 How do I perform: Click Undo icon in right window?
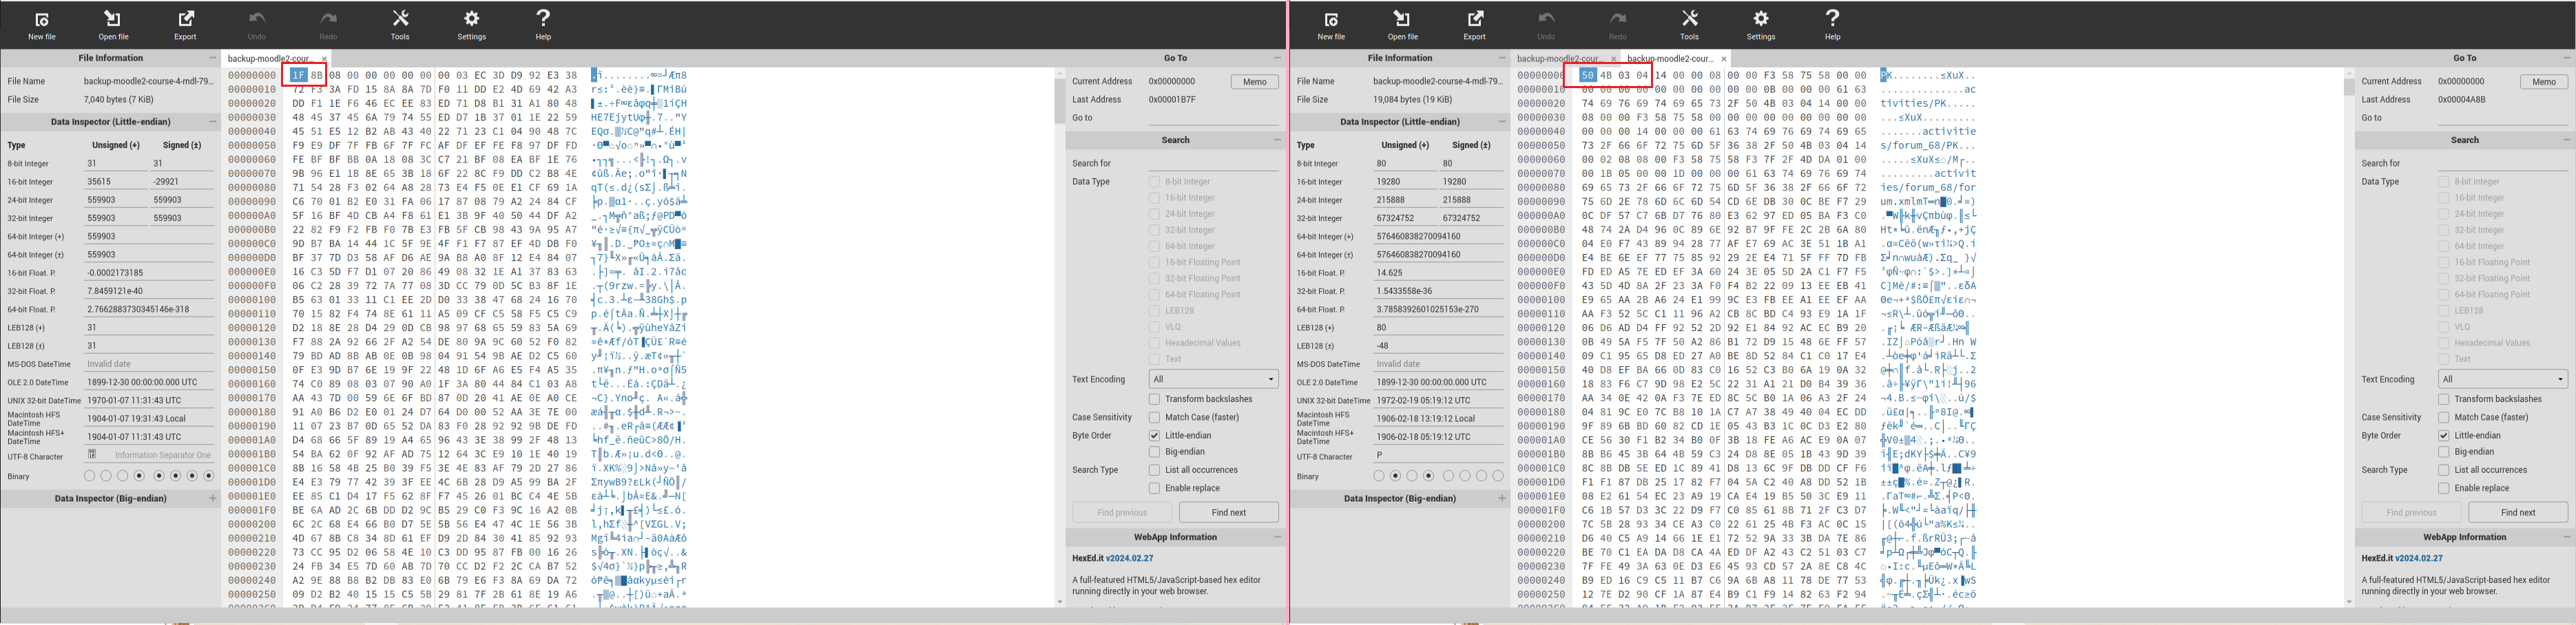click(x=1546, y=19)
